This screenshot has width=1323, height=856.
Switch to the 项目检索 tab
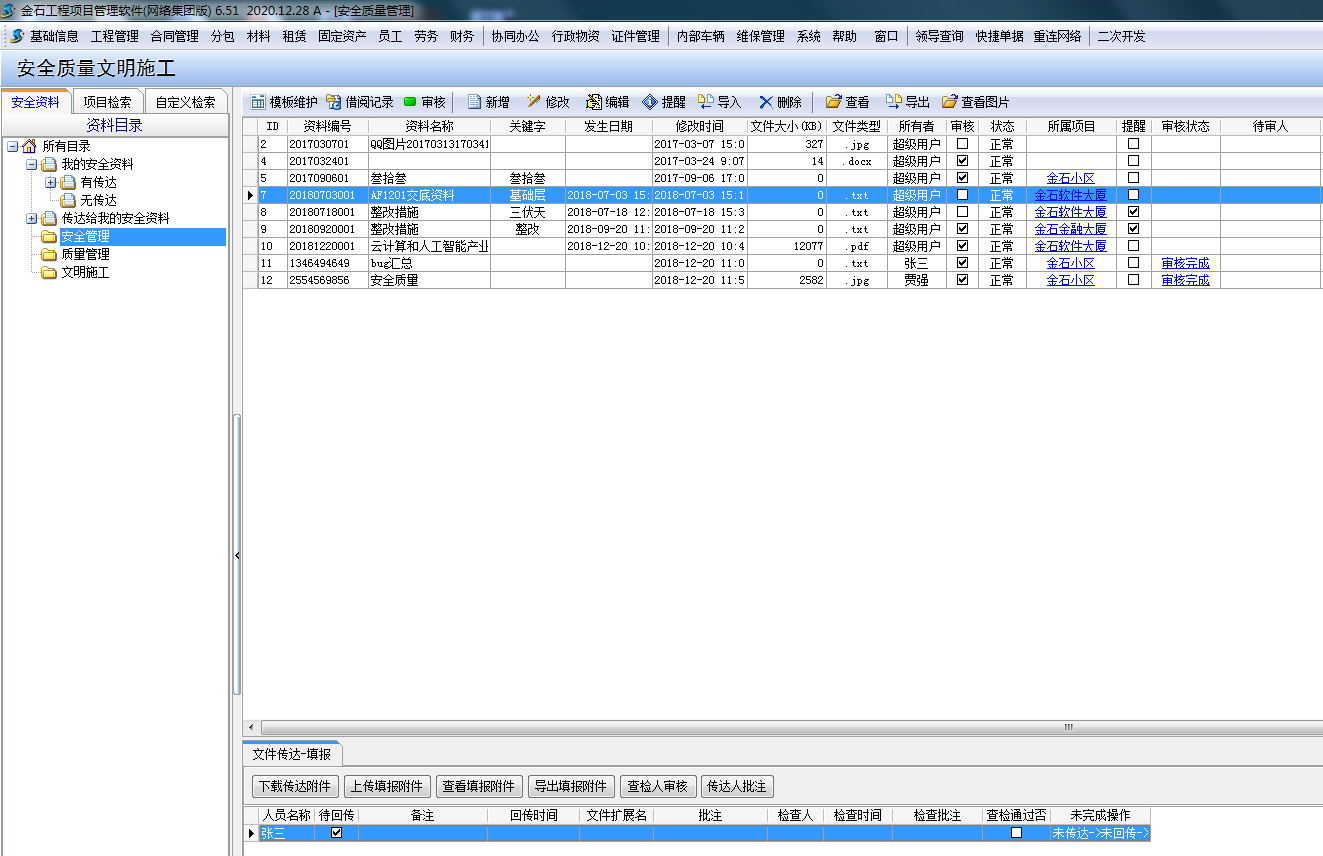click(x=107, y=102)
